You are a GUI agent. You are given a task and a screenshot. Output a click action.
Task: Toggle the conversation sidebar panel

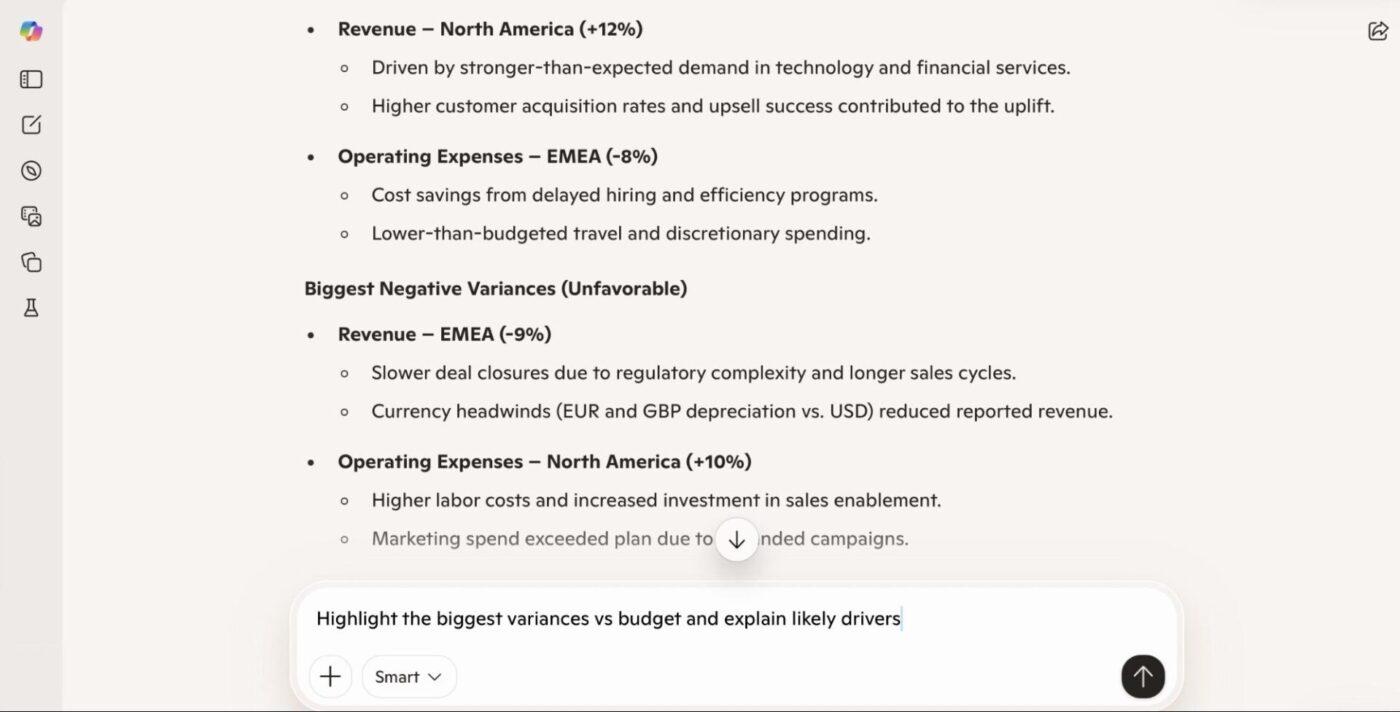[x=30, y=78]
